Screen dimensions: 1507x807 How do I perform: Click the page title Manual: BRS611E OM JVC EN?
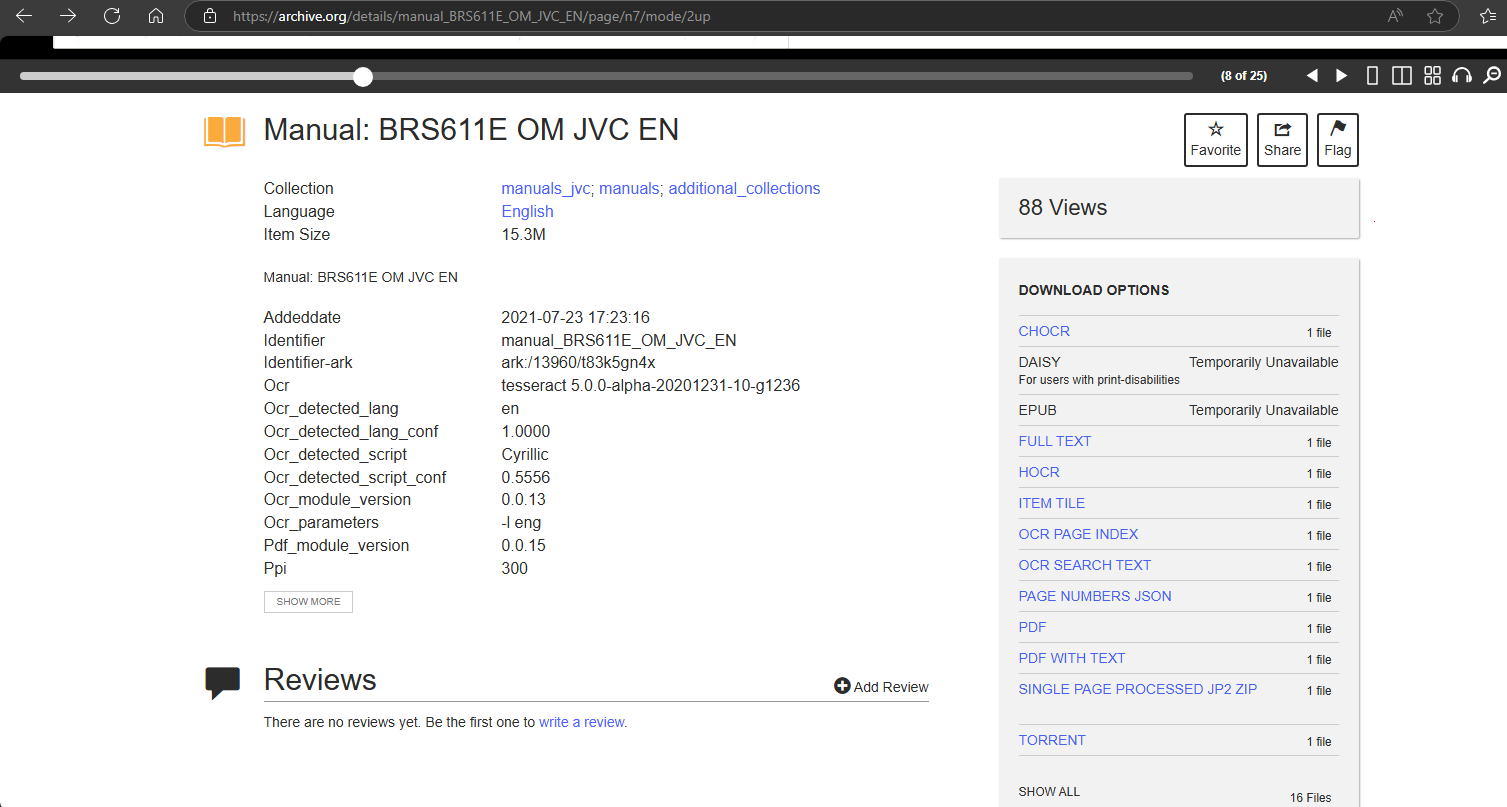coord(471,130)
